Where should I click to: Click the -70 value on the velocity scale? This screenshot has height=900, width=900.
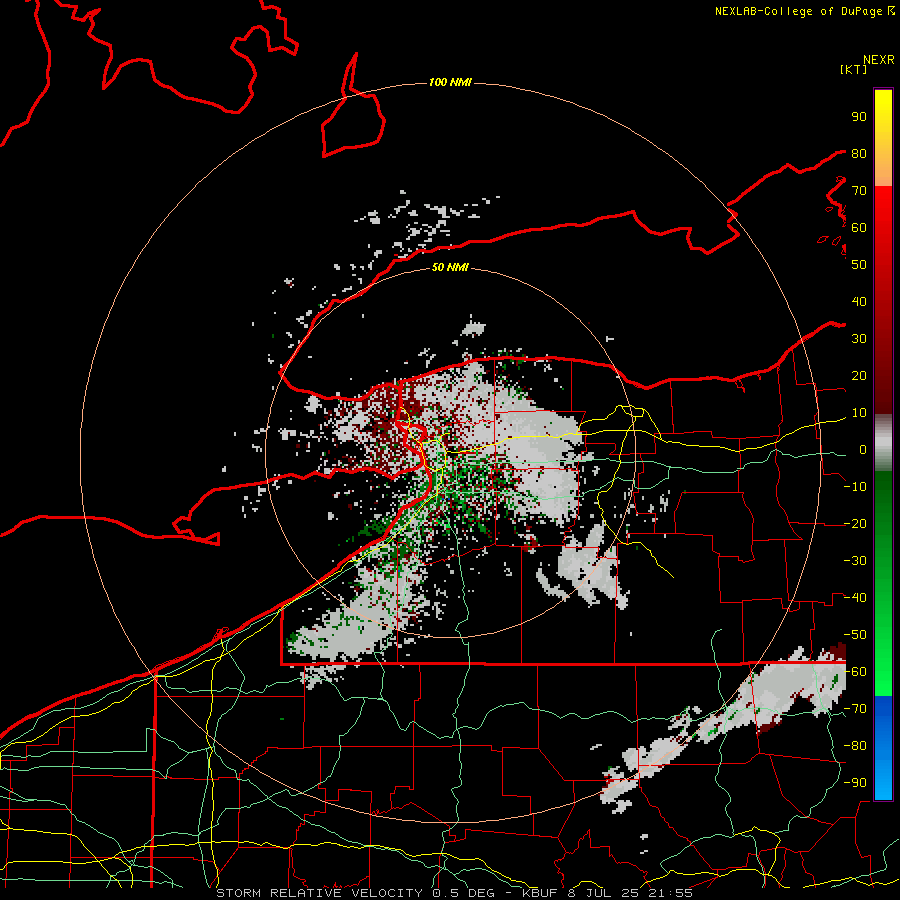tap(855, 709)
